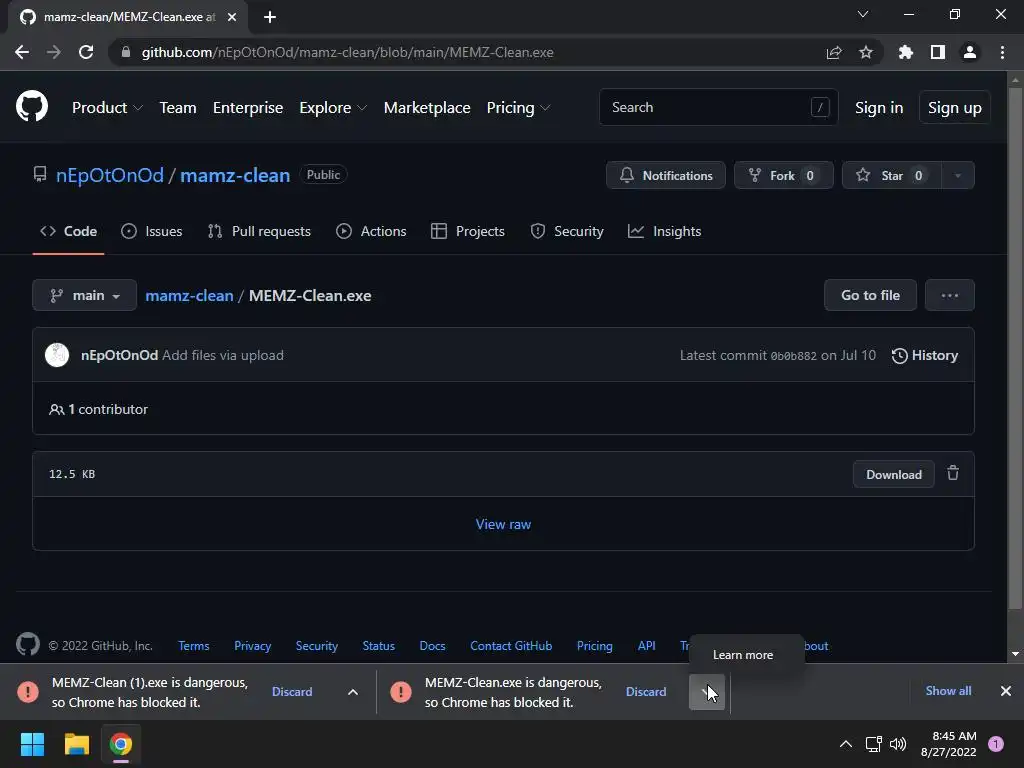Viewport: 1024px width, 768px height.
Task: Open commit hash 0b0b882
Action: point(793,356)
